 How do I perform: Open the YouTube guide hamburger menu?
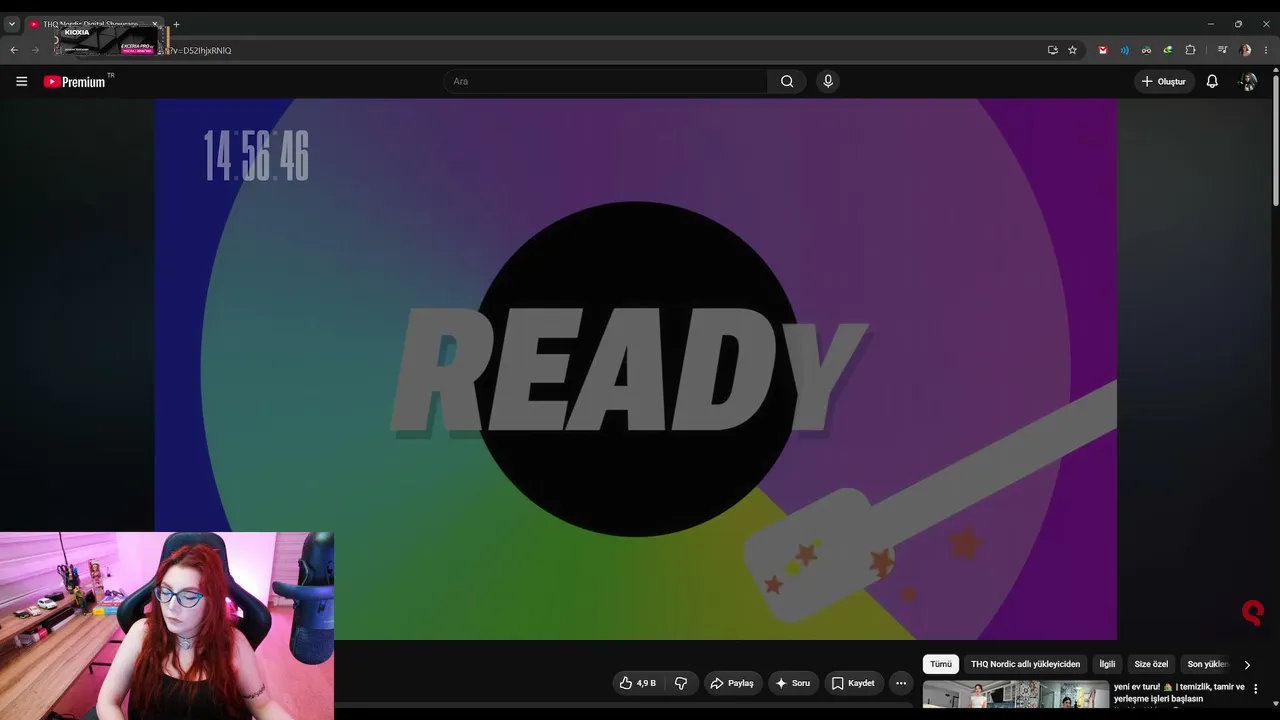pyautogui.click(x=21, y=81)
